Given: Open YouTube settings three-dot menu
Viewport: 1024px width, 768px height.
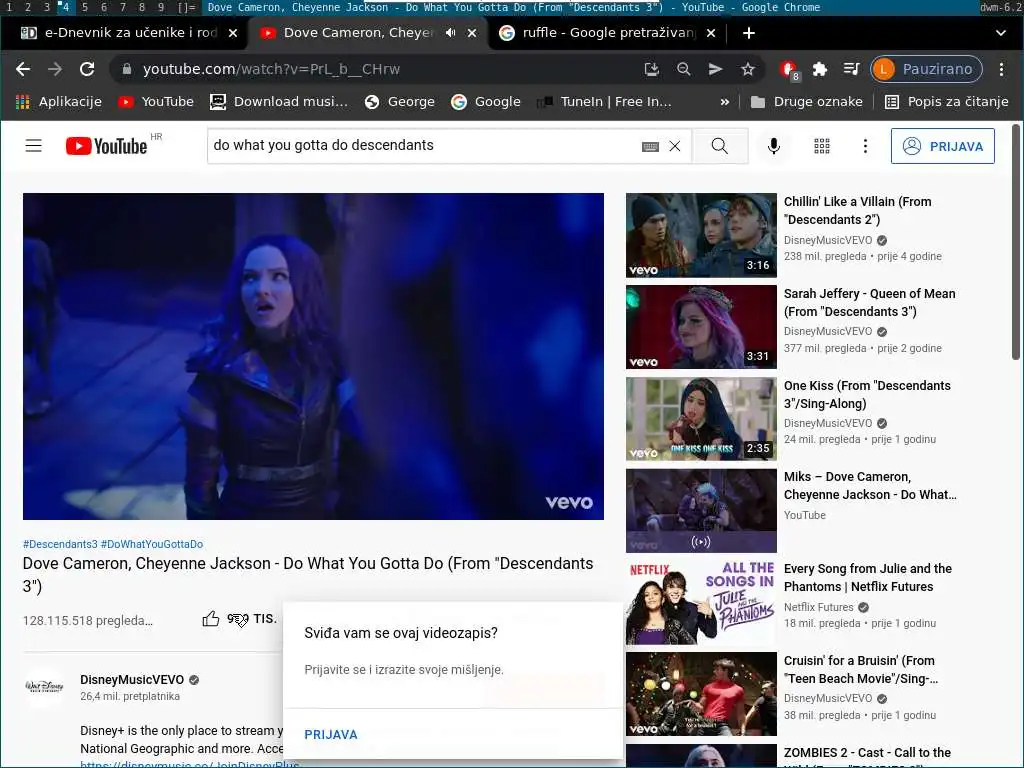Looking at the screenshot, I should pos(865,146).
